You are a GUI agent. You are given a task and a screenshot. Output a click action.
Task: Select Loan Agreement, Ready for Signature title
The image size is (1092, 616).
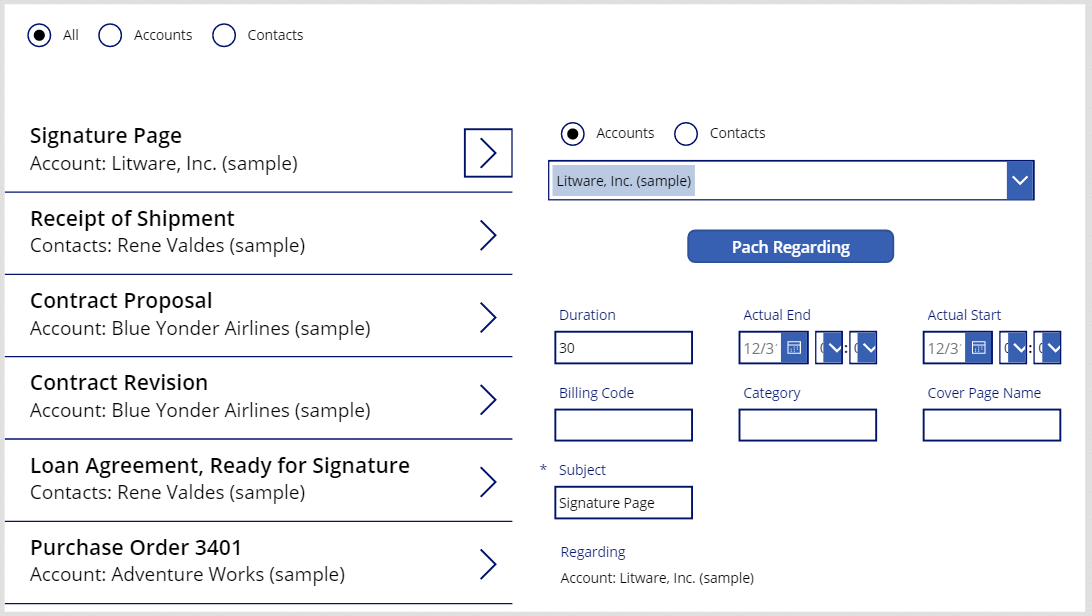click(x=220, y=466)
